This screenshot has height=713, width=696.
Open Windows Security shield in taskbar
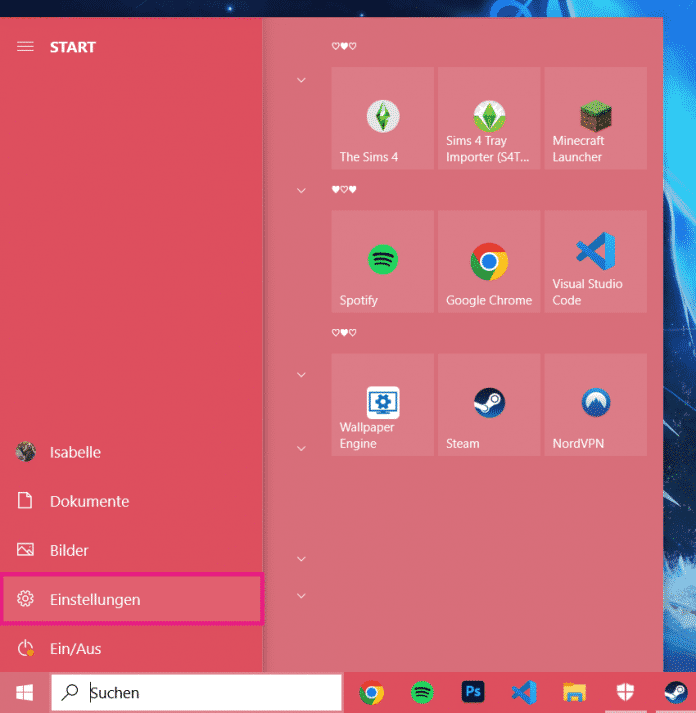(625, 692)
